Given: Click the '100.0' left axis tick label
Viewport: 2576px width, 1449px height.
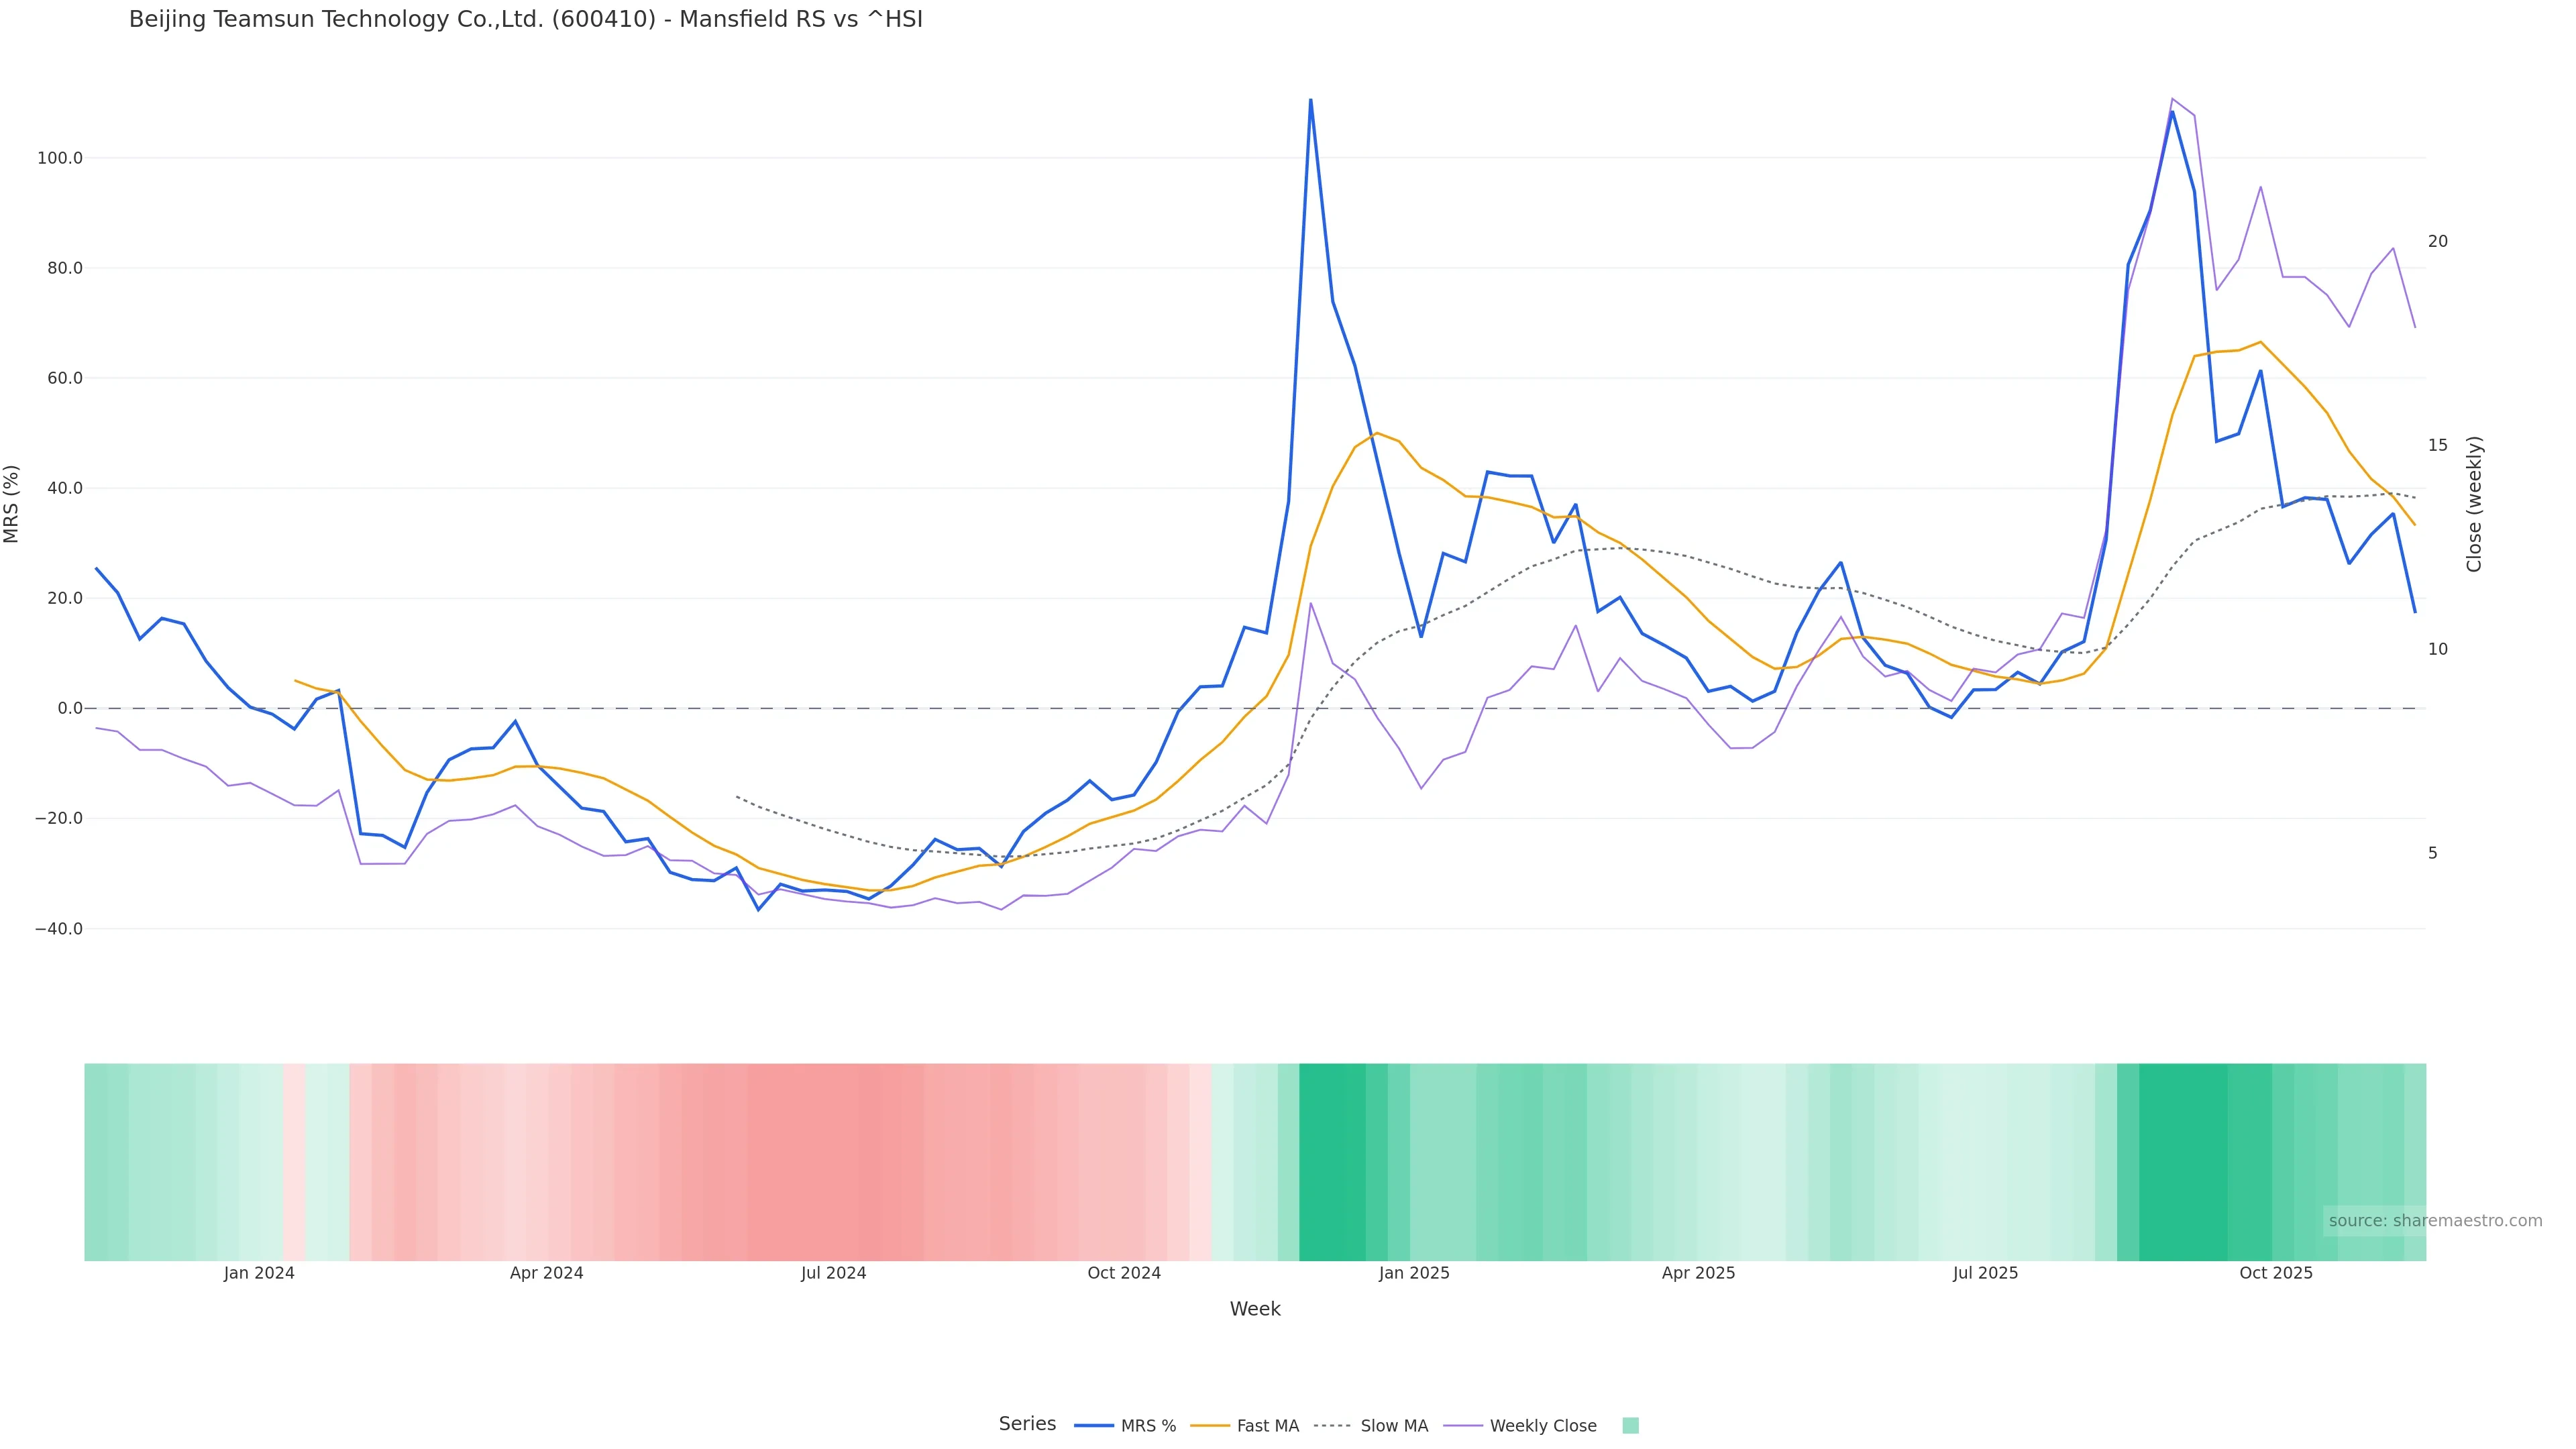Looking at the screenshot, I should point(60,158).
